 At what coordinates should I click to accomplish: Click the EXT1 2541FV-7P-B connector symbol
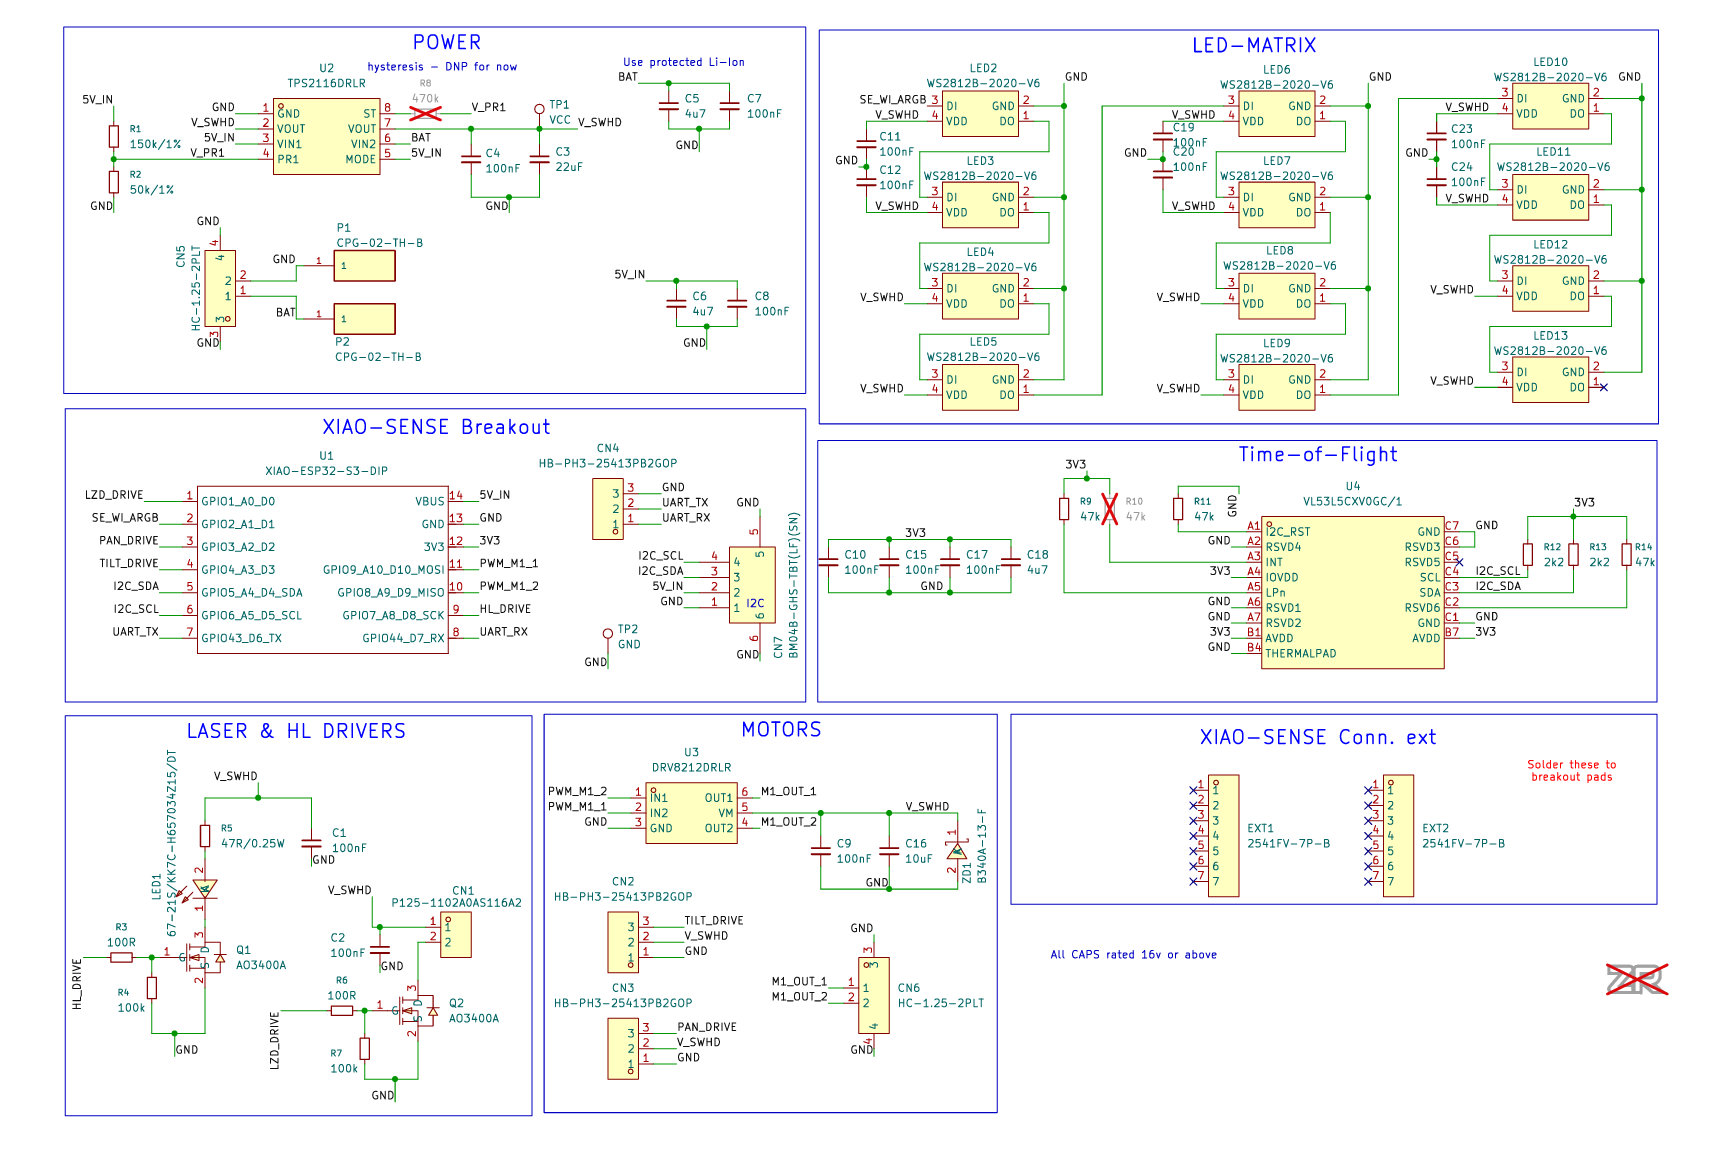1224,836
